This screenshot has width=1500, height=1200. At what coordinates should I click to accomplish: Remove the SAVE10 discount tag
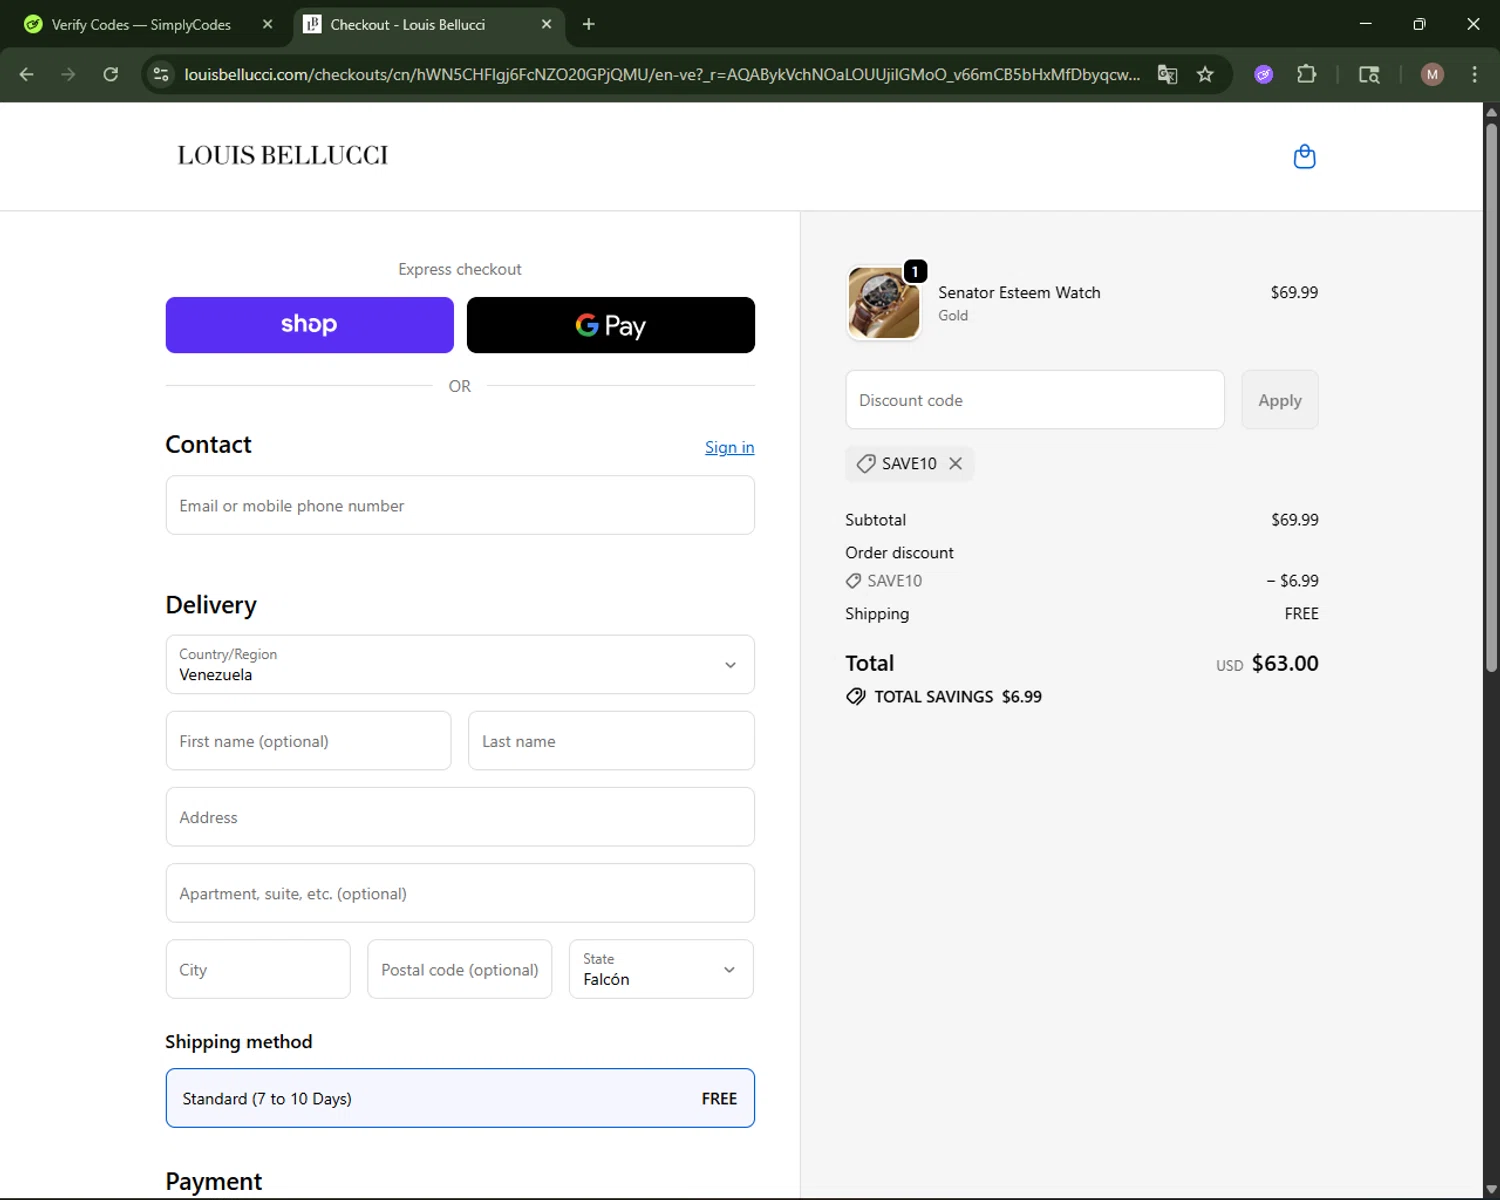click(956, 463)
